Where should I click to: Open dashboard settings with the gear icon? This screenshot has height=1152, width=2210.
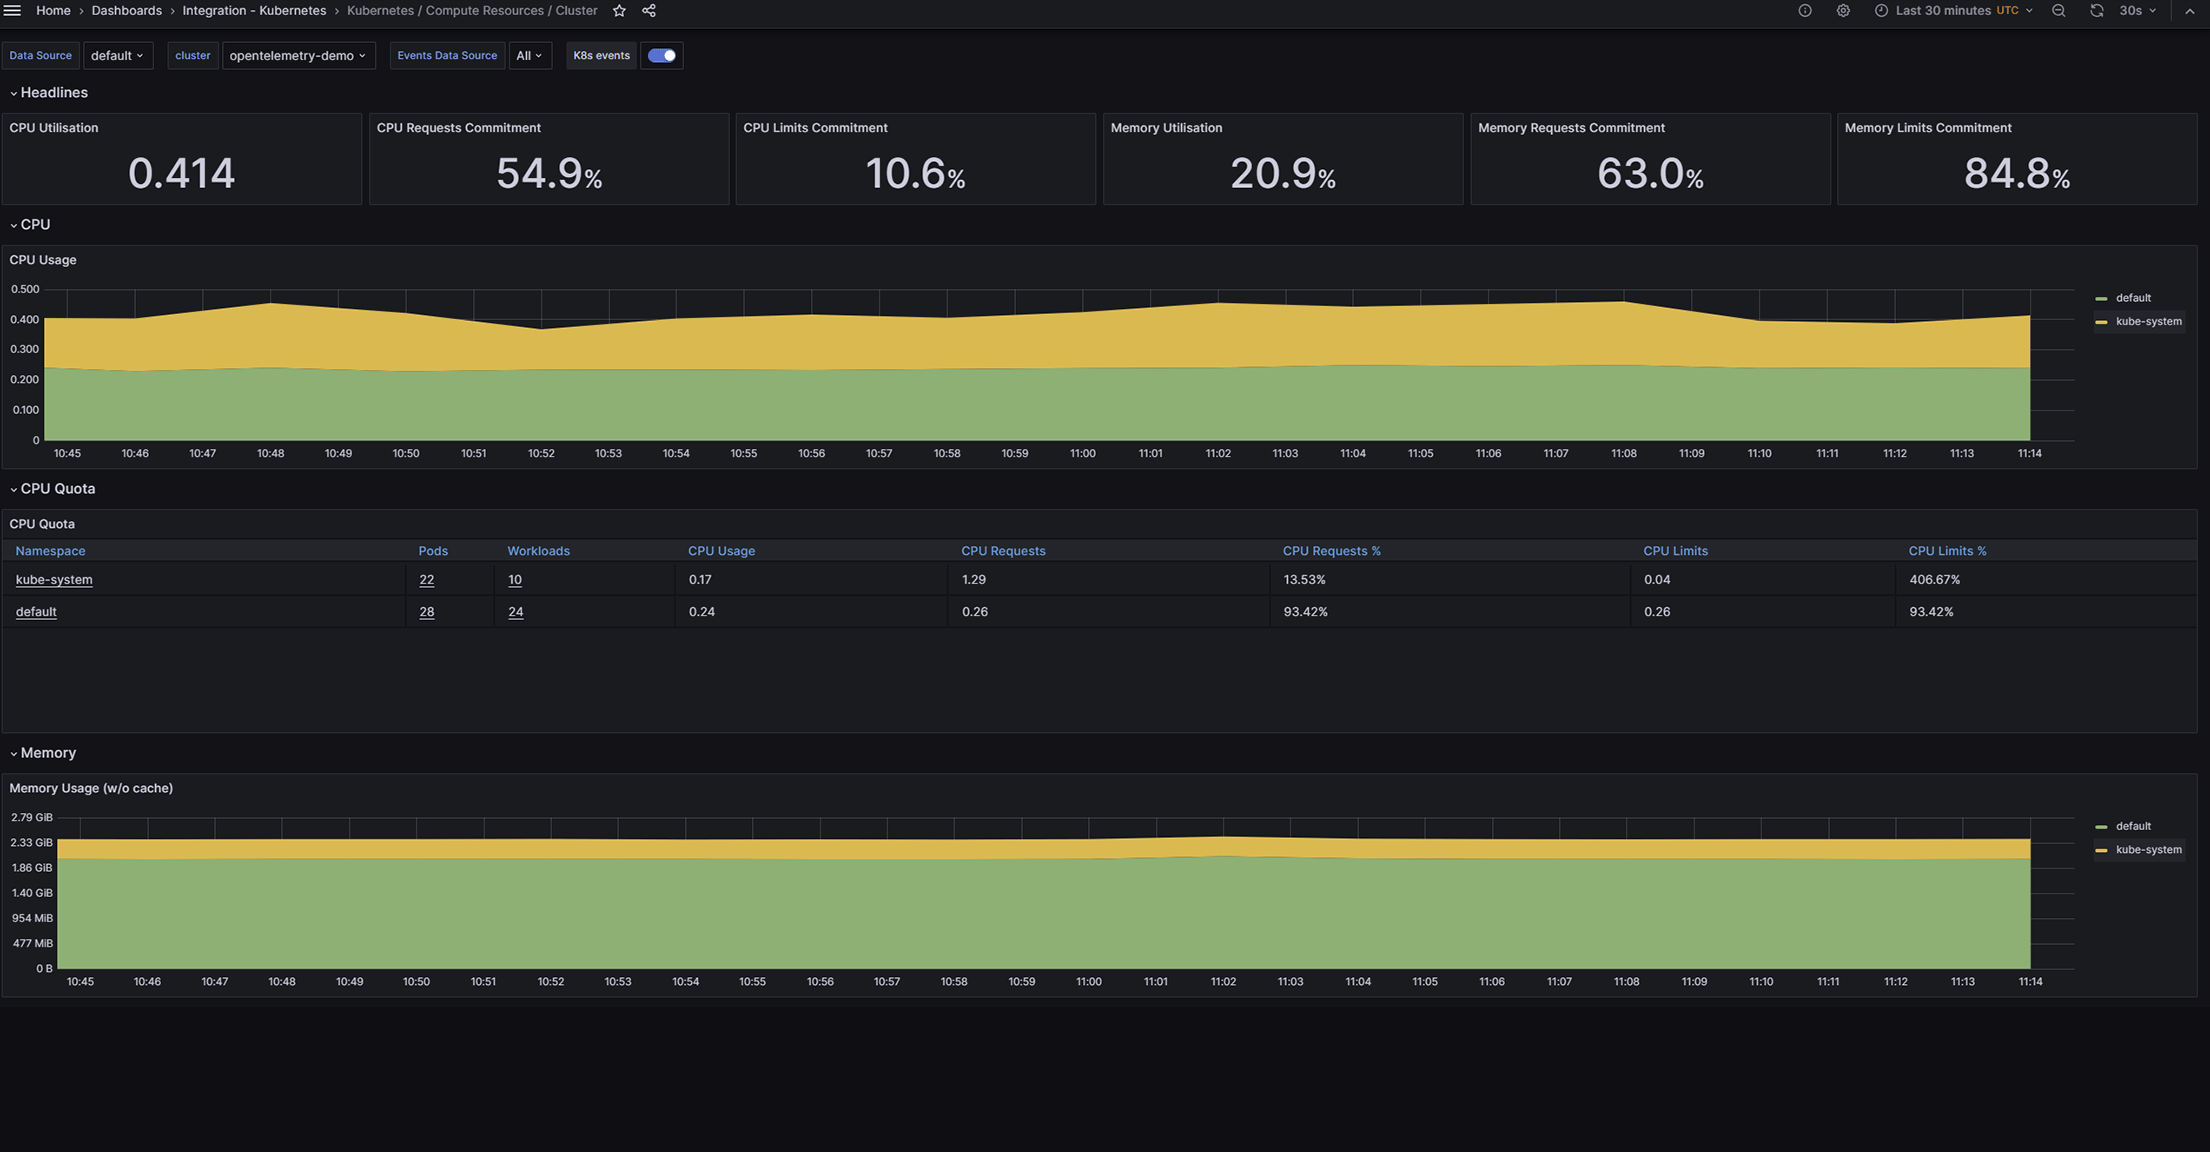coord(1843,11)
